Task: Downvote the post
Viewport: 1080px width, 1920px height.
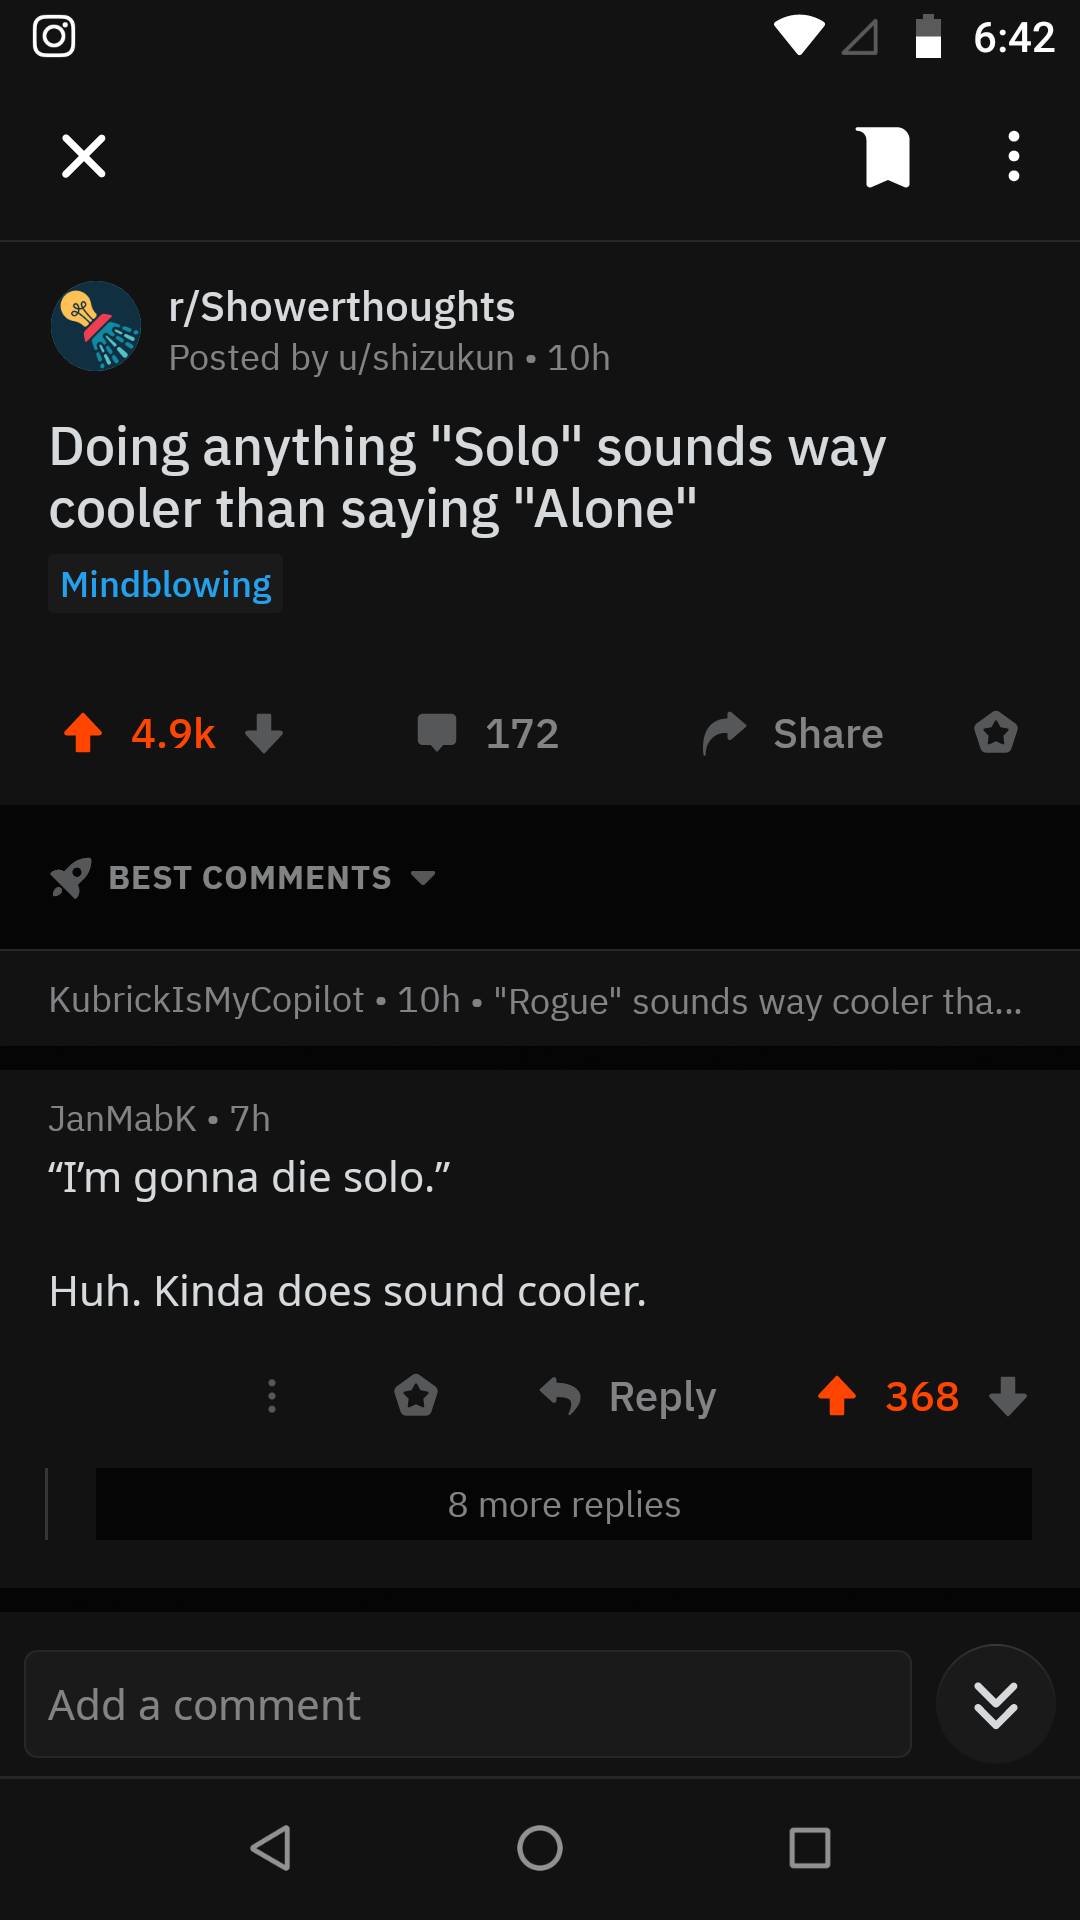Action: coord(264,736)
